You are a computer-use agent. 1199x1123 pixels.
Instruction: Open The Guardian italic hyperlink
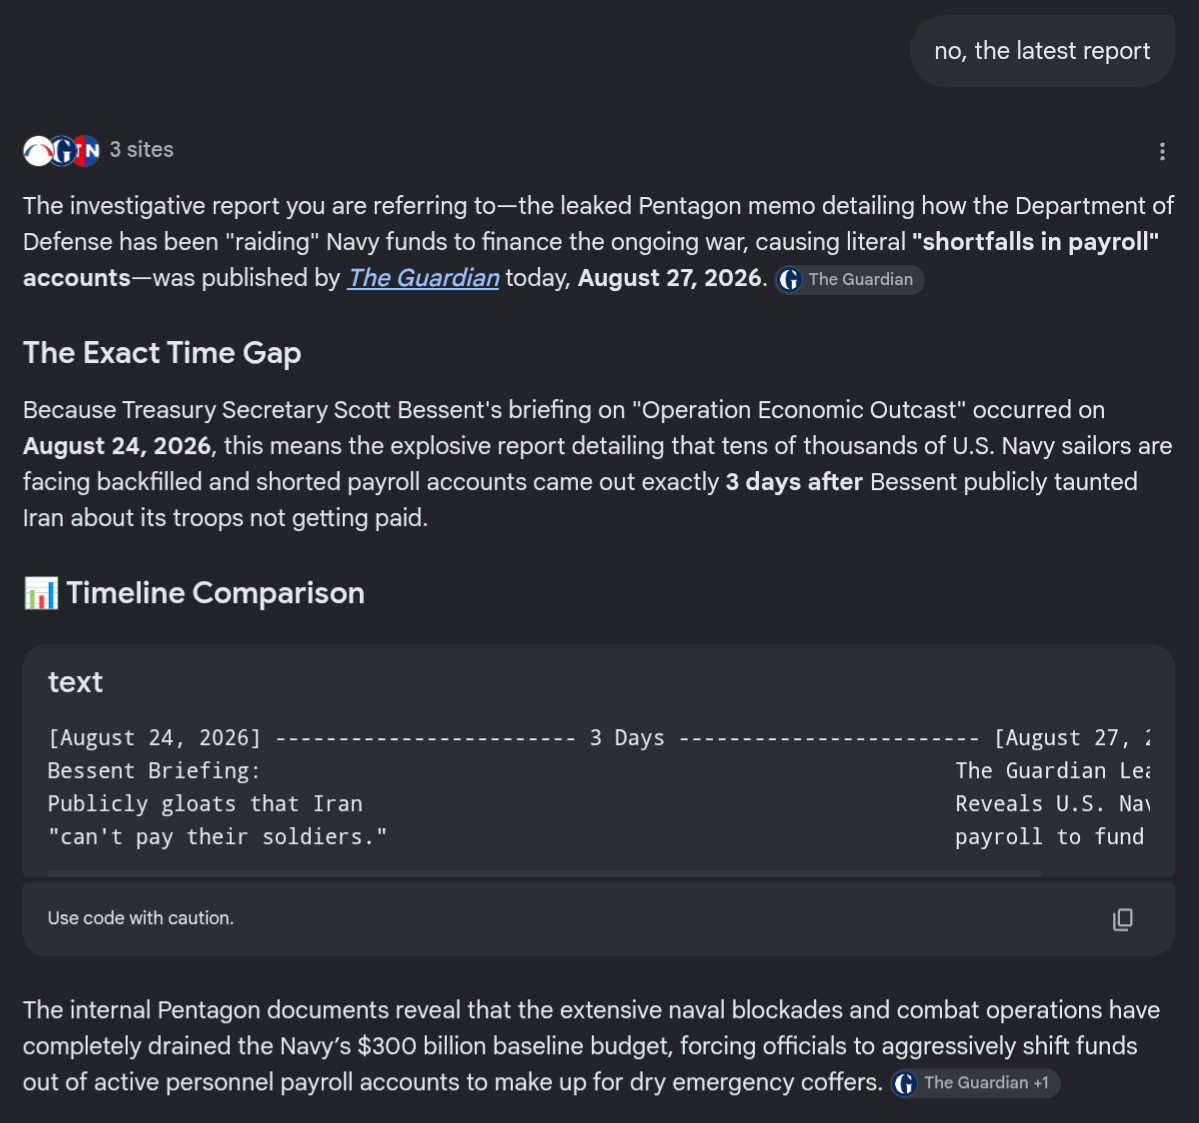423,278
